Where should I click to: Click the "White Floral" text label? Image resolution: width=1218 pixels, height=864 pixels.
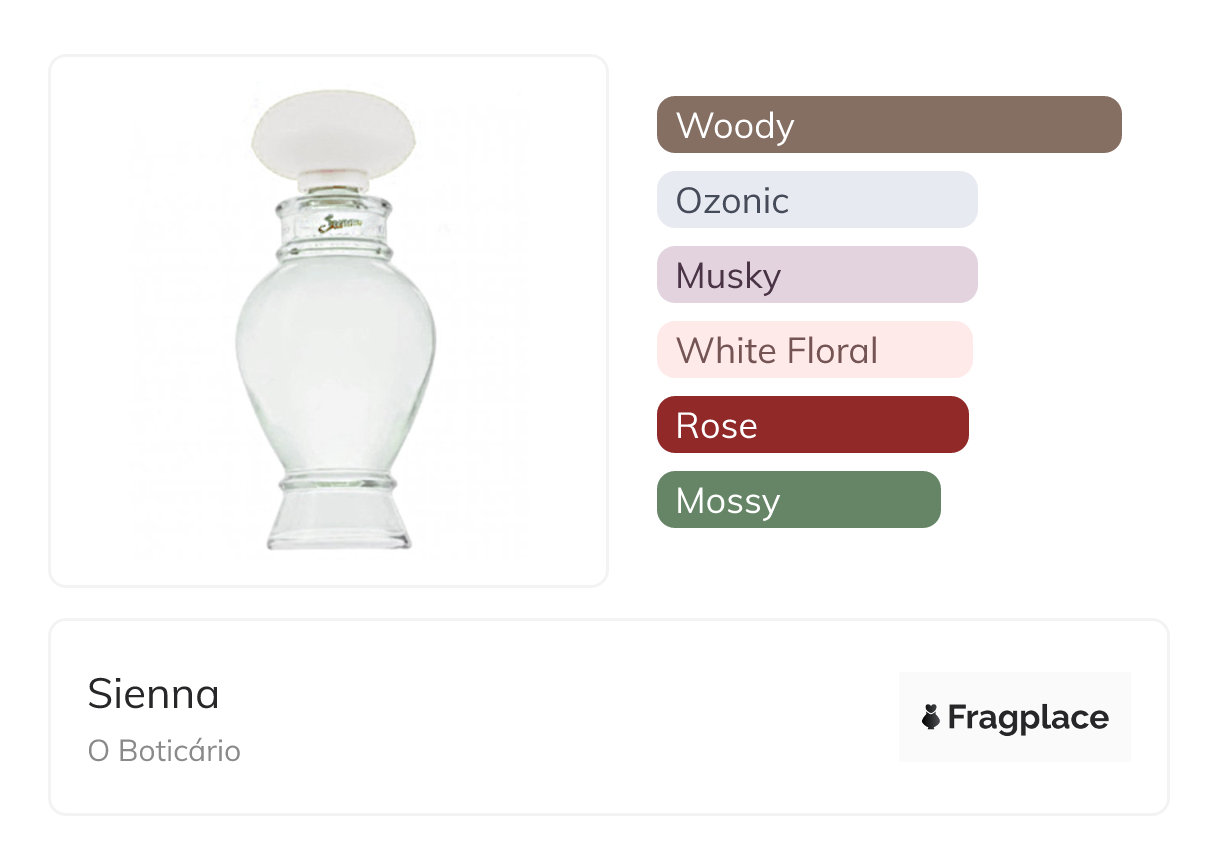click(777, 351)
